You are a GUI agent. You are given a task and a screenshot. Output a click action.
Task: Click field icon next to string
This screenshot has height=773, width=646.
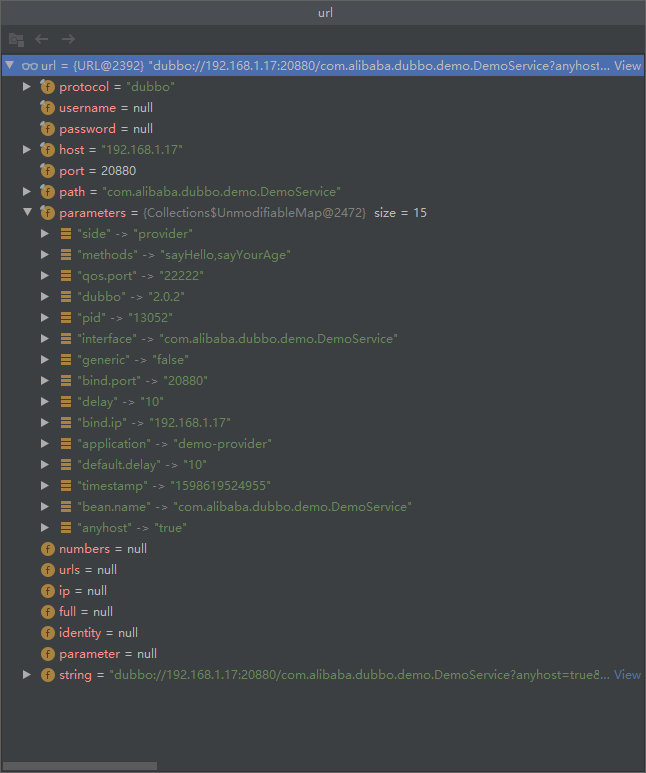[x=47, y=675]
